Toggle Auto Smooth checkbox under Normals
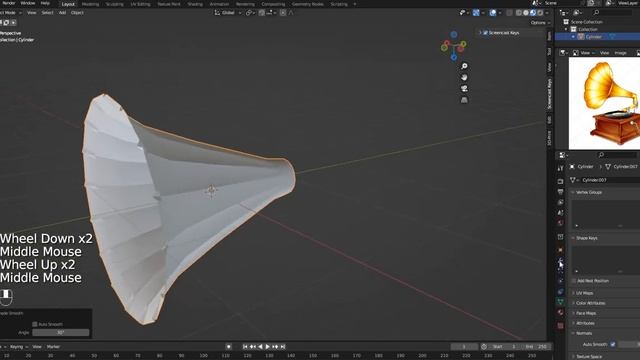The width and height of the screenshot is (640, 360). (613, 344)
